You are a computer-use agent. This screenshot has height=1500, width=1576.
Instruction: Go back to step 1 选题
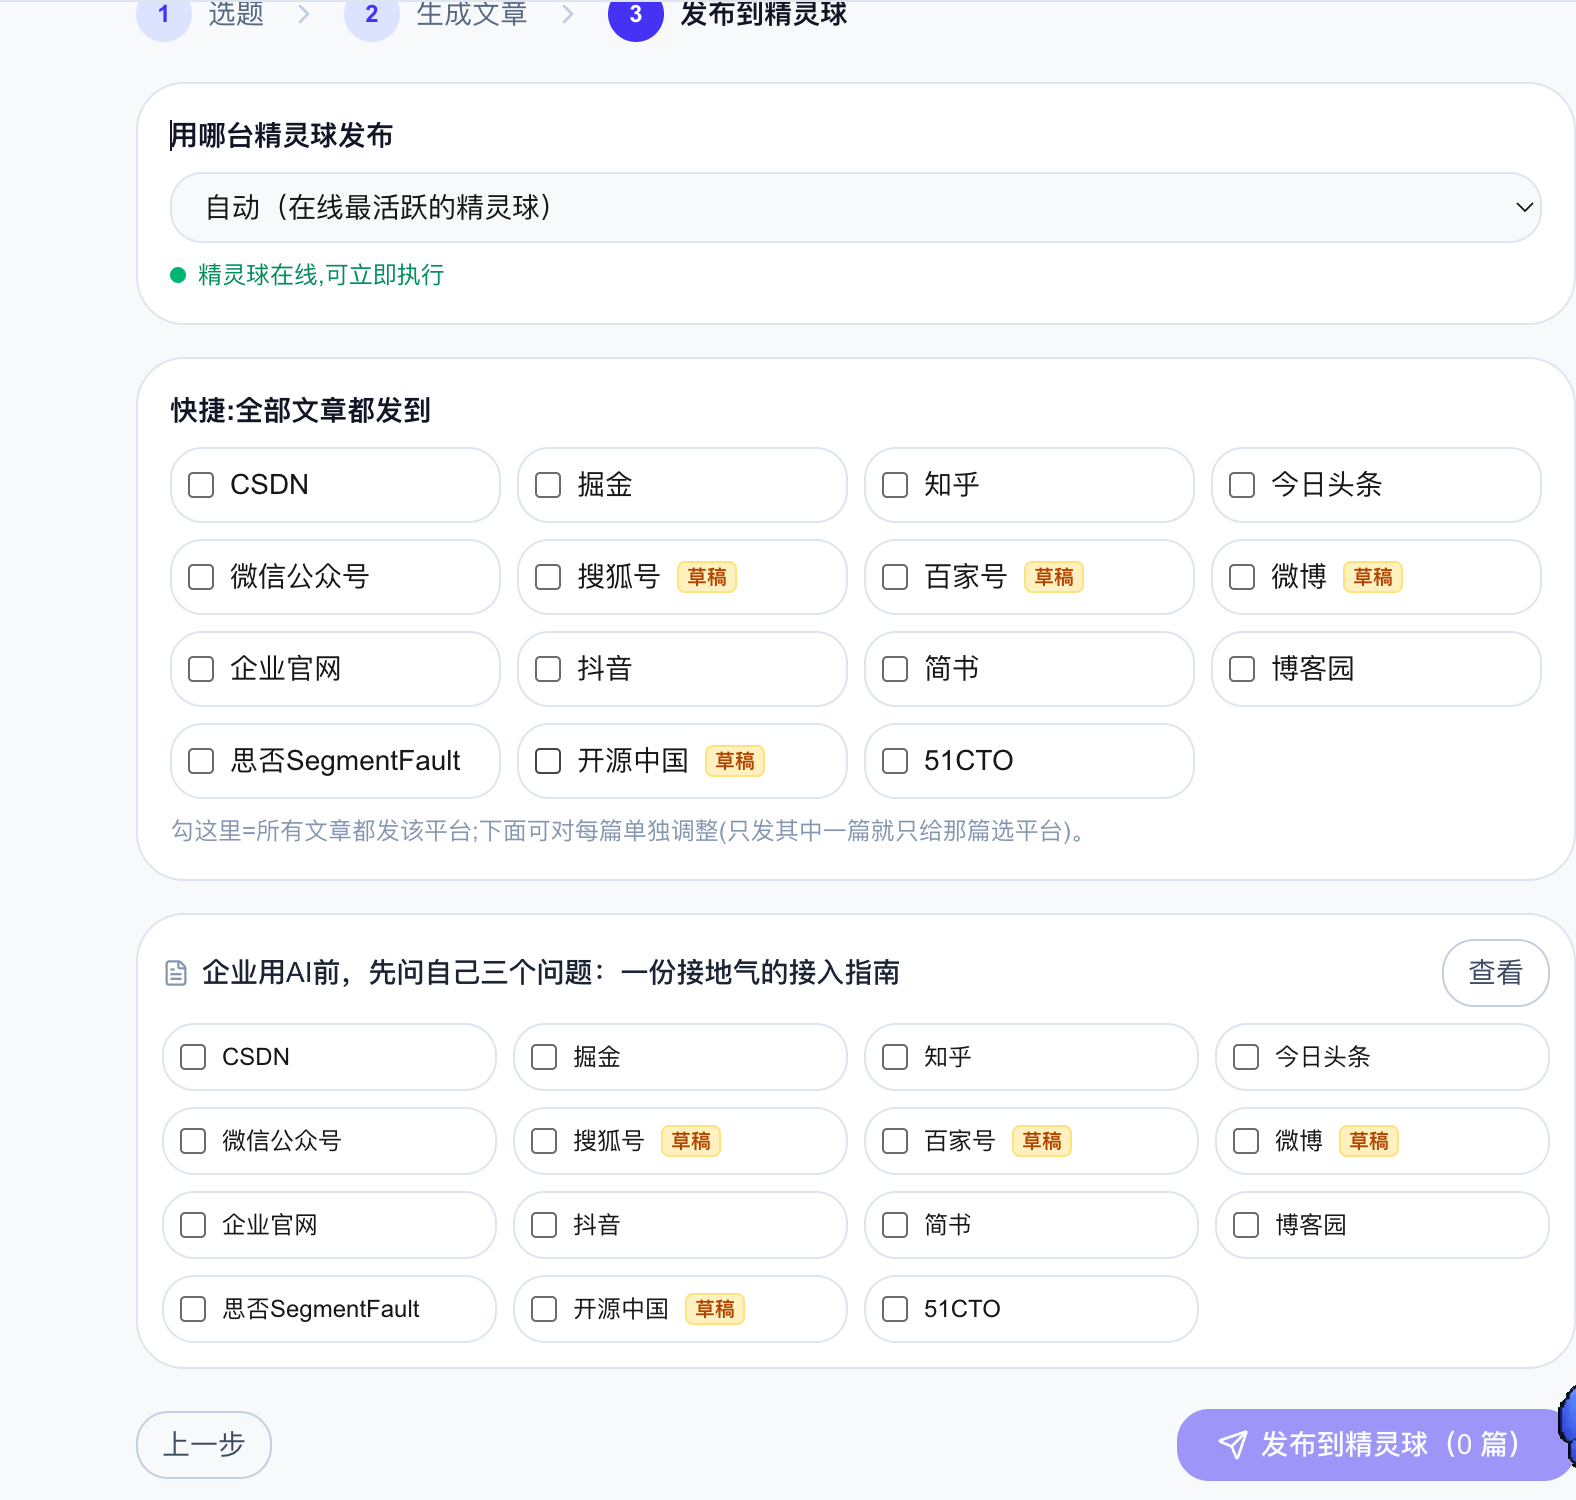point(201,14)
